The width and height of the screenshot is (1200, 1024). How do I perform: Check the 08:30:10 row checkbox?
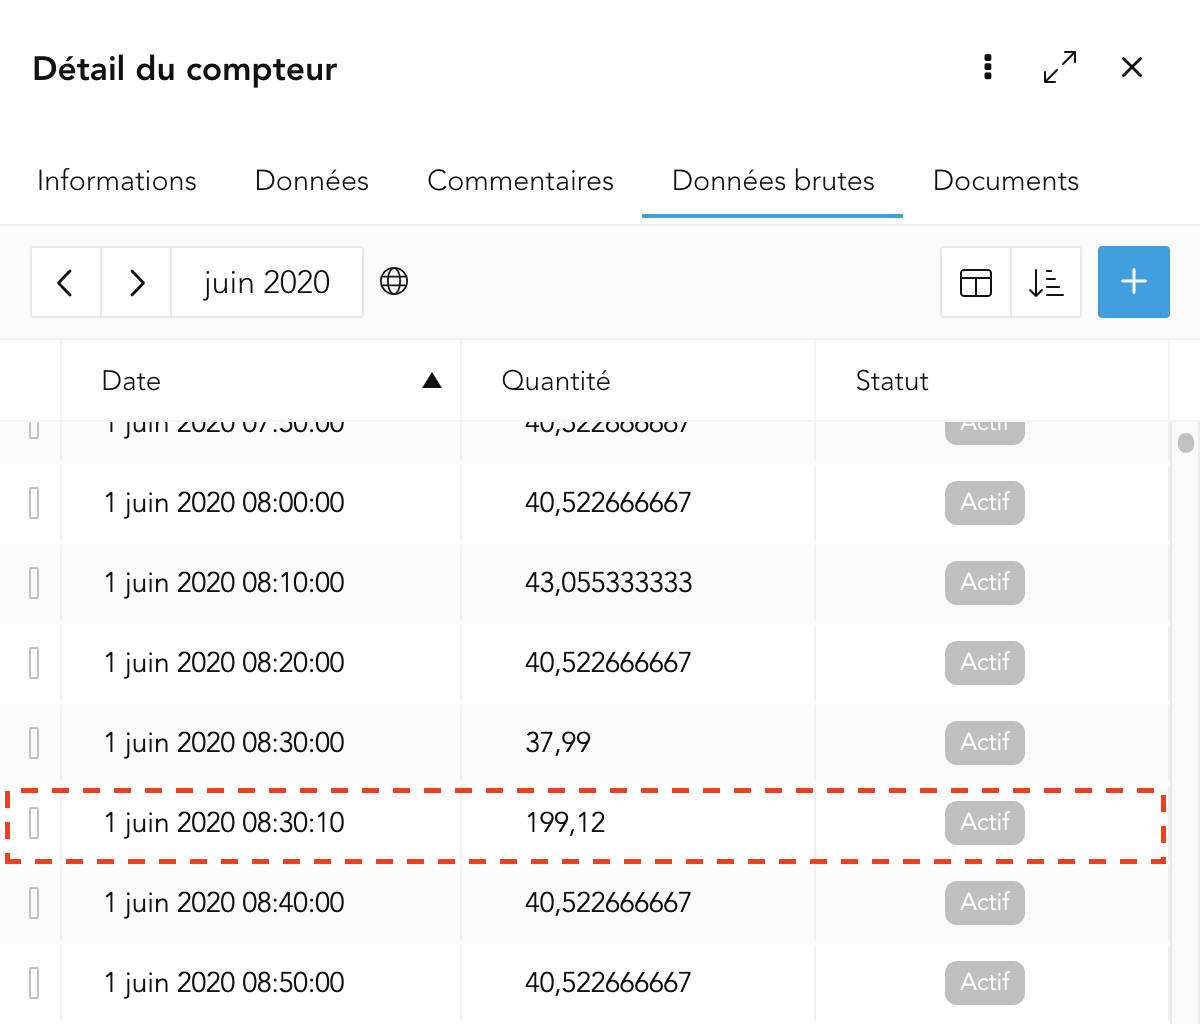point(34,822)
